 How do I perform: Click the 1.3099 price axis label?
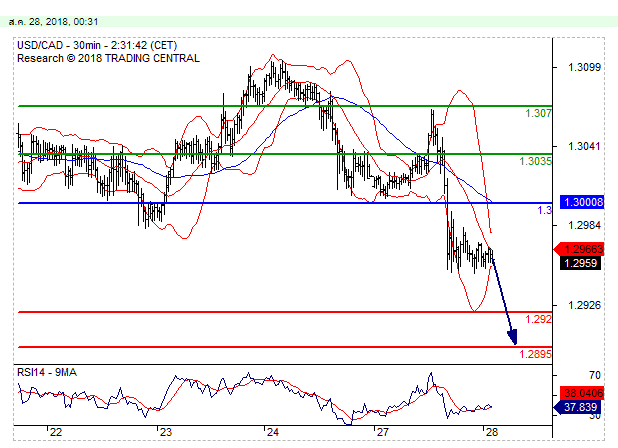click(x=584, y=67)
